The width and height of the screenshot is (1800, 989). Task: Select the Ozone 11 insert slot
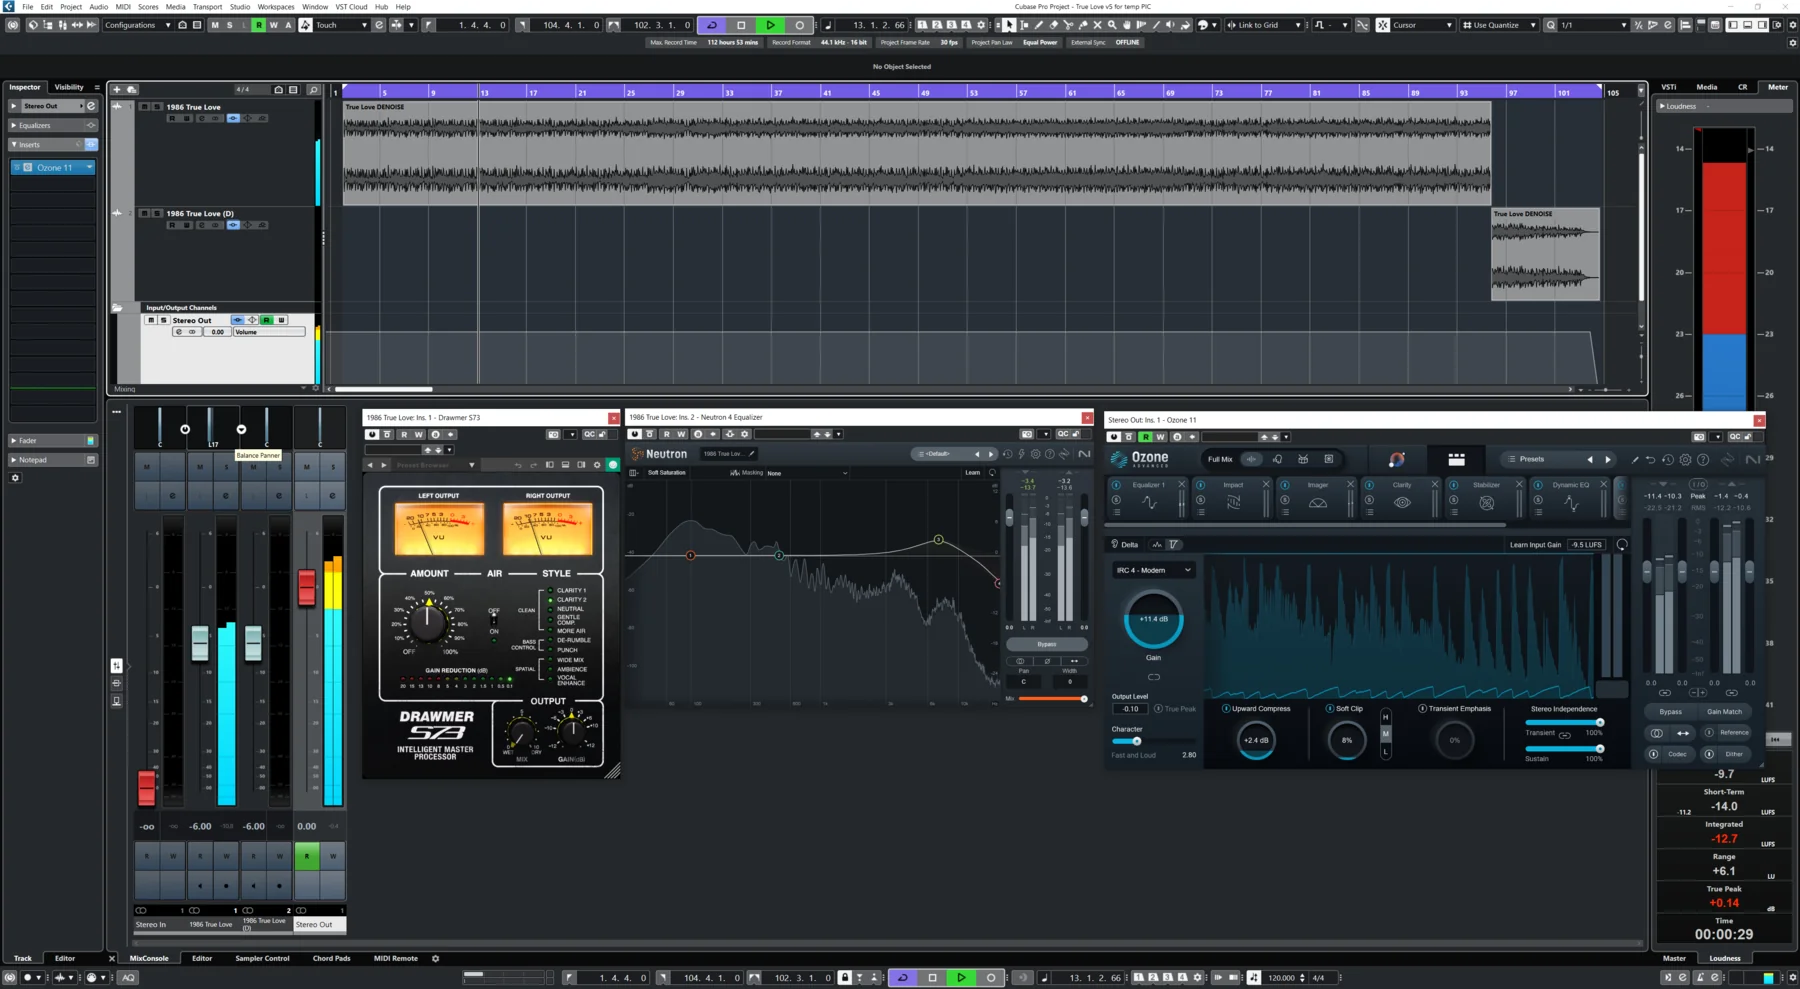tap(53, 167)
